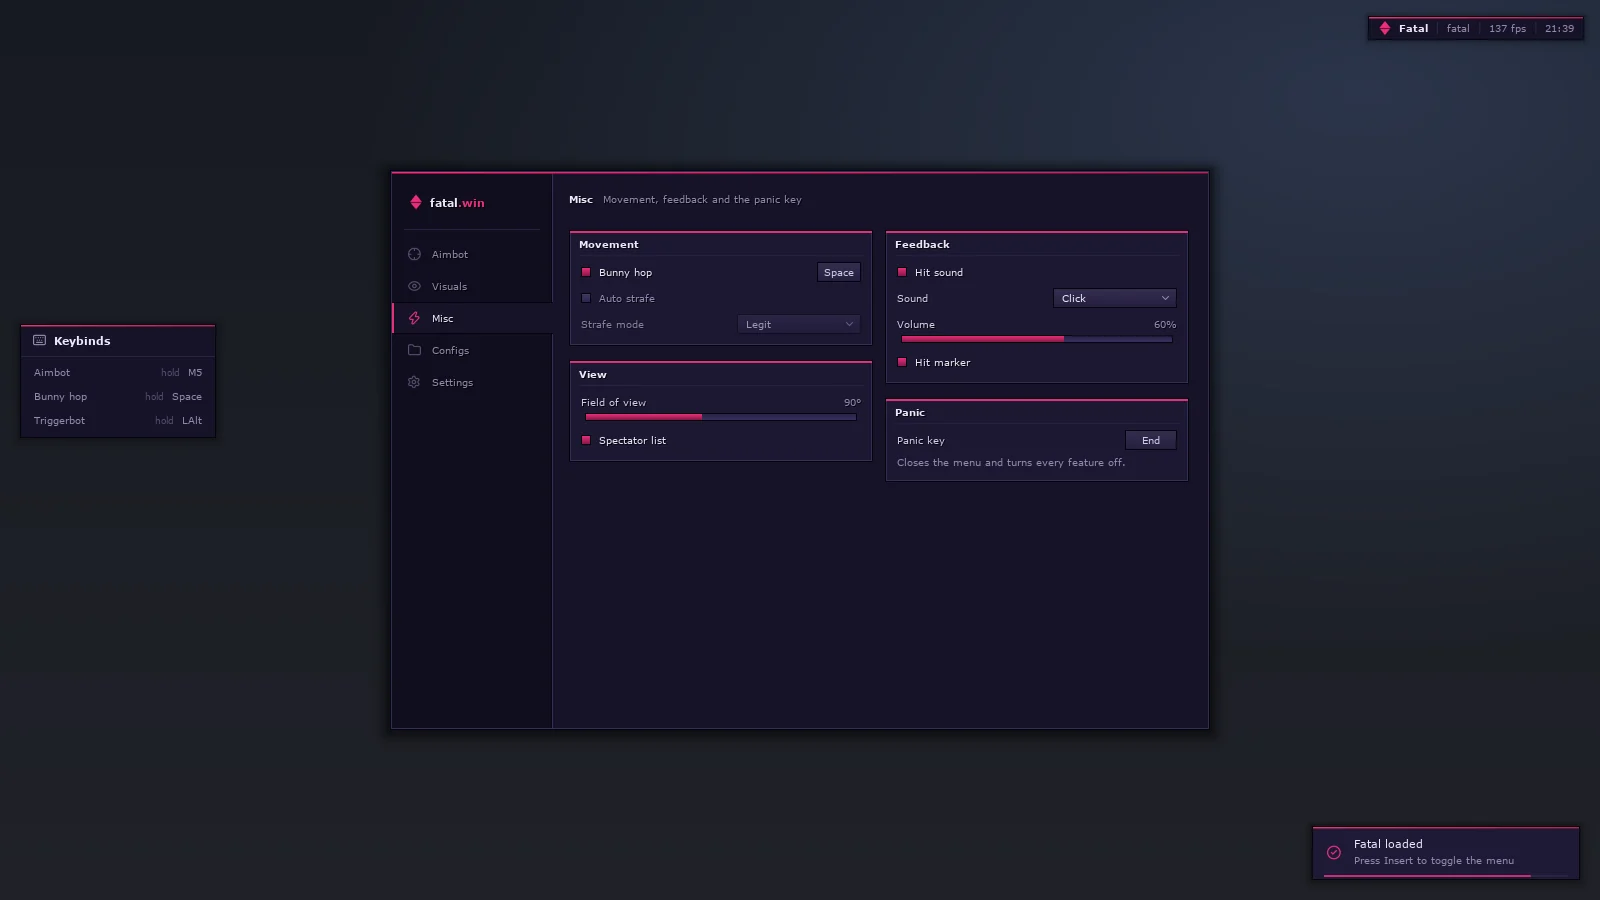Disable the Bunny hop checkbox
Screen dimensions: 1600x900
(586, 272)
